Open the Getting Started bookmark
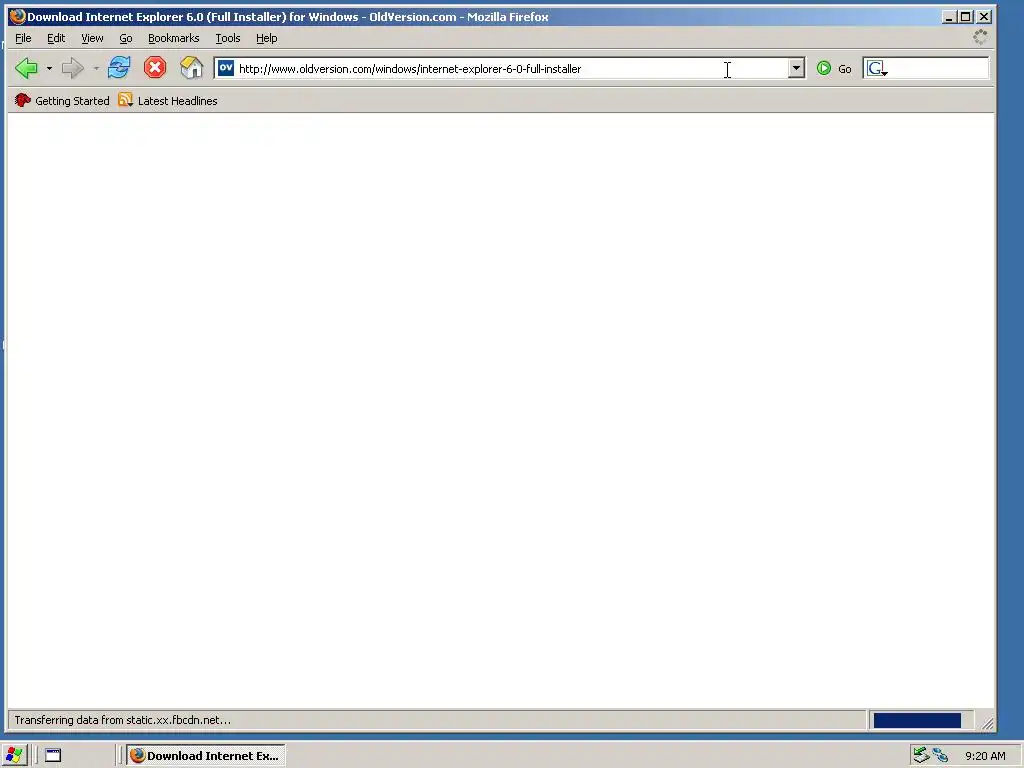Screen dimensions: 1024x768 pyautogui.click(x=62, y=101)
